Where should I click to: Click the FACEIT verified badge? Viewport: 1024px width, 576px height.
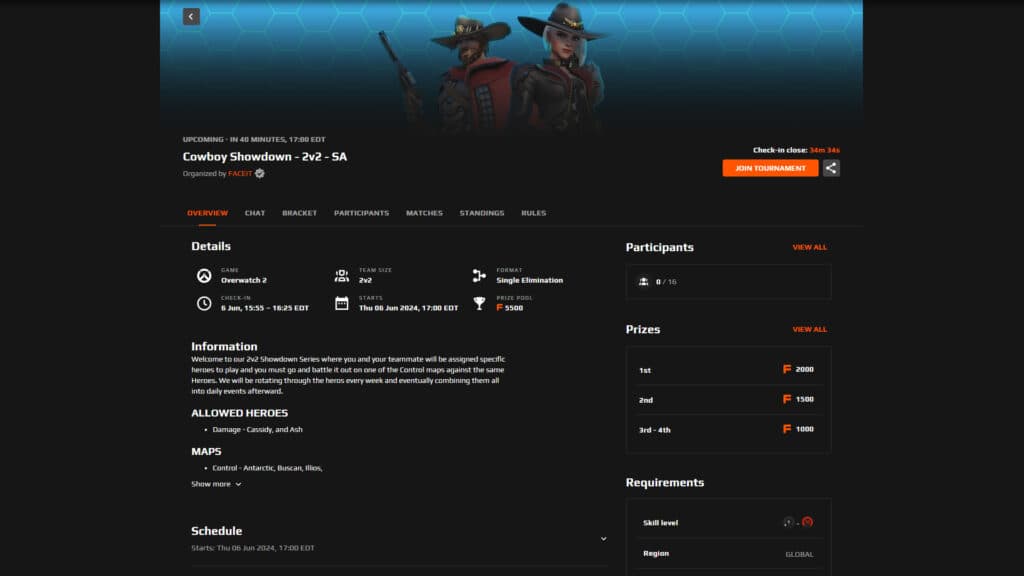tap(258, 171)
